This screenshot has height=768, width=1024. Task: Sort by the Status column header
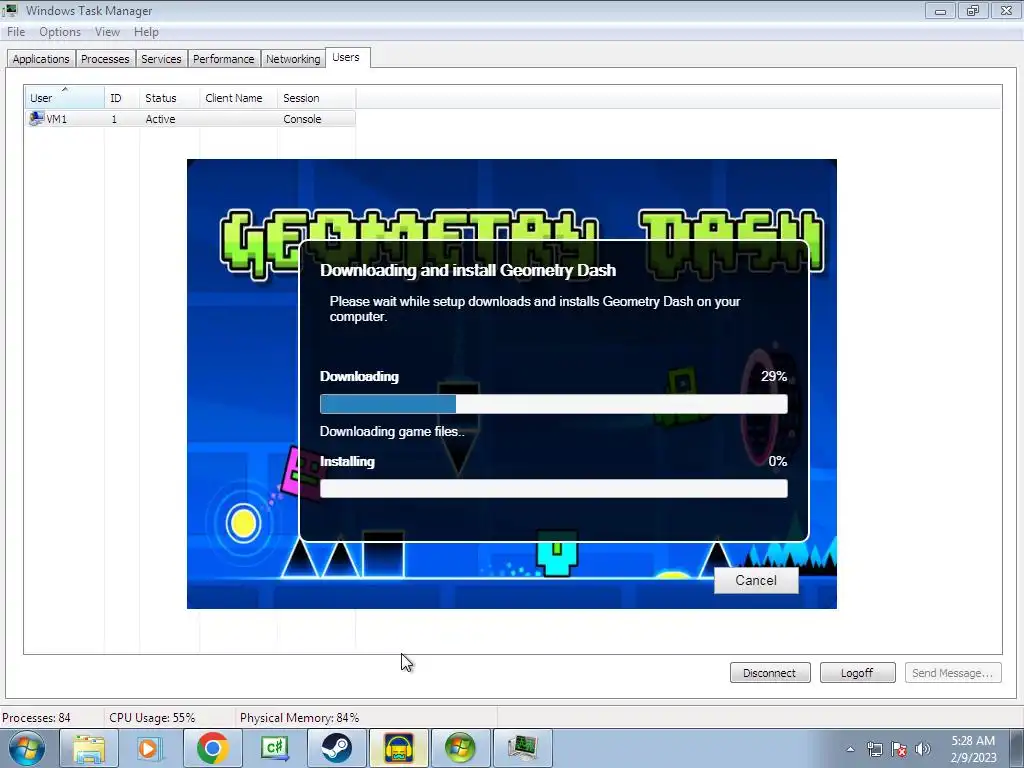point(169,98)
